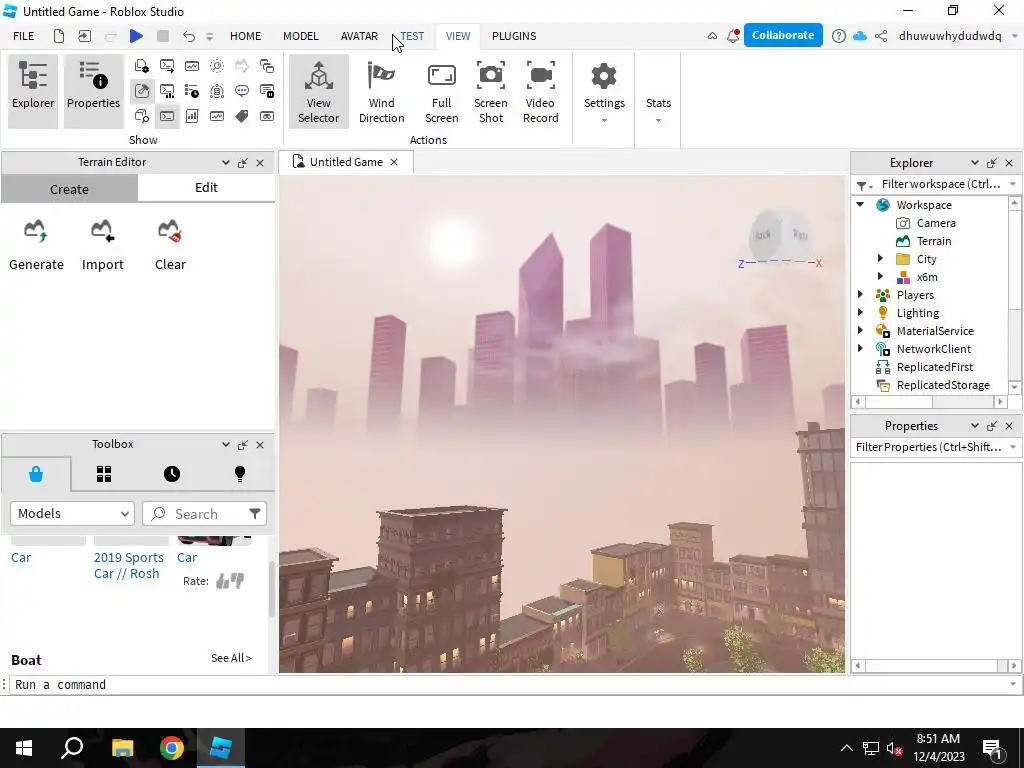Click the Toolbox Search field
The image size is (1024, 768).
(195, 513)
